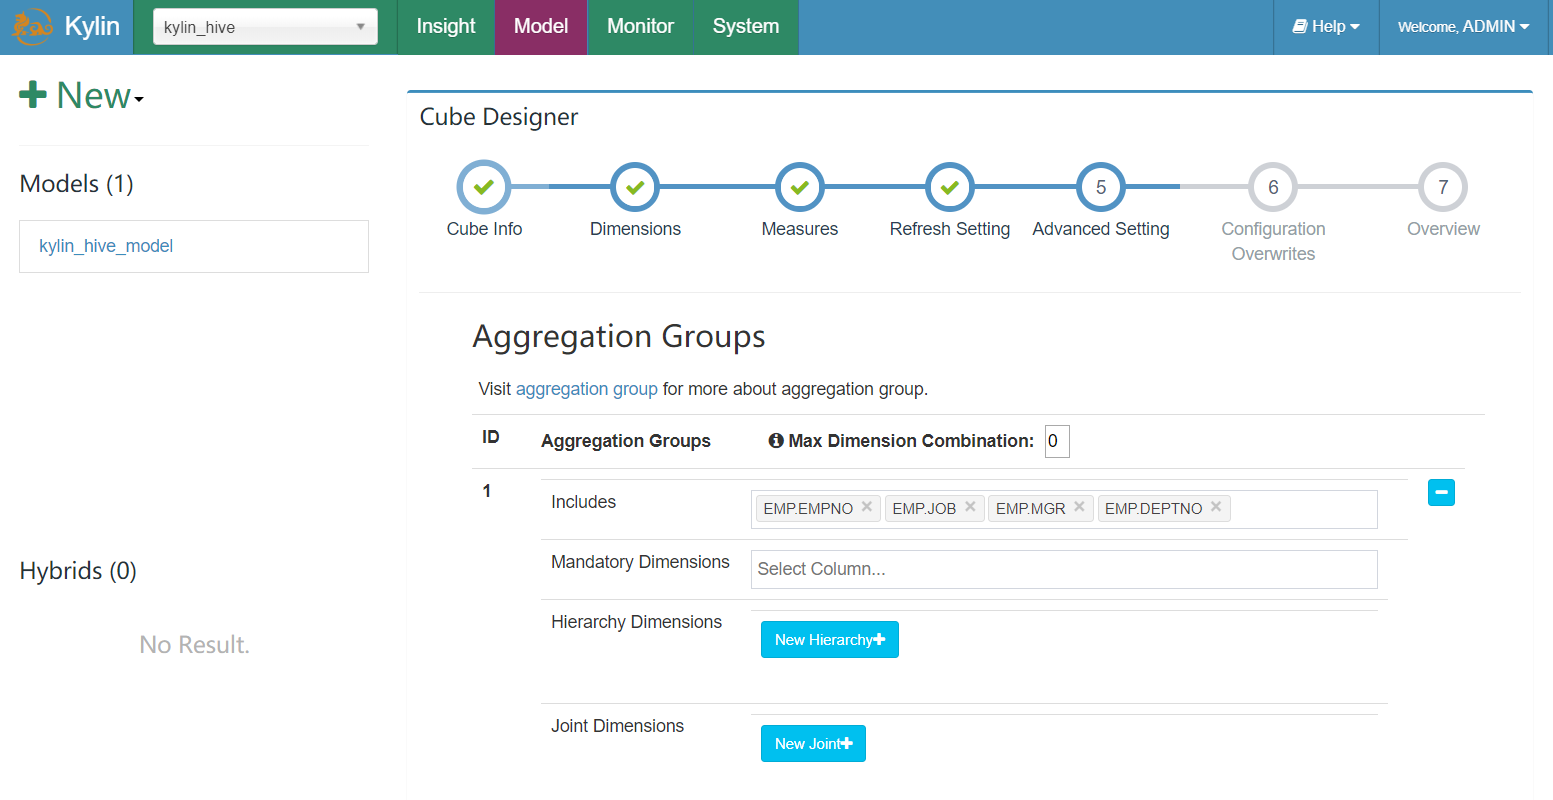
Task: Click the New Hierarchy button
Action: (830, 640)
